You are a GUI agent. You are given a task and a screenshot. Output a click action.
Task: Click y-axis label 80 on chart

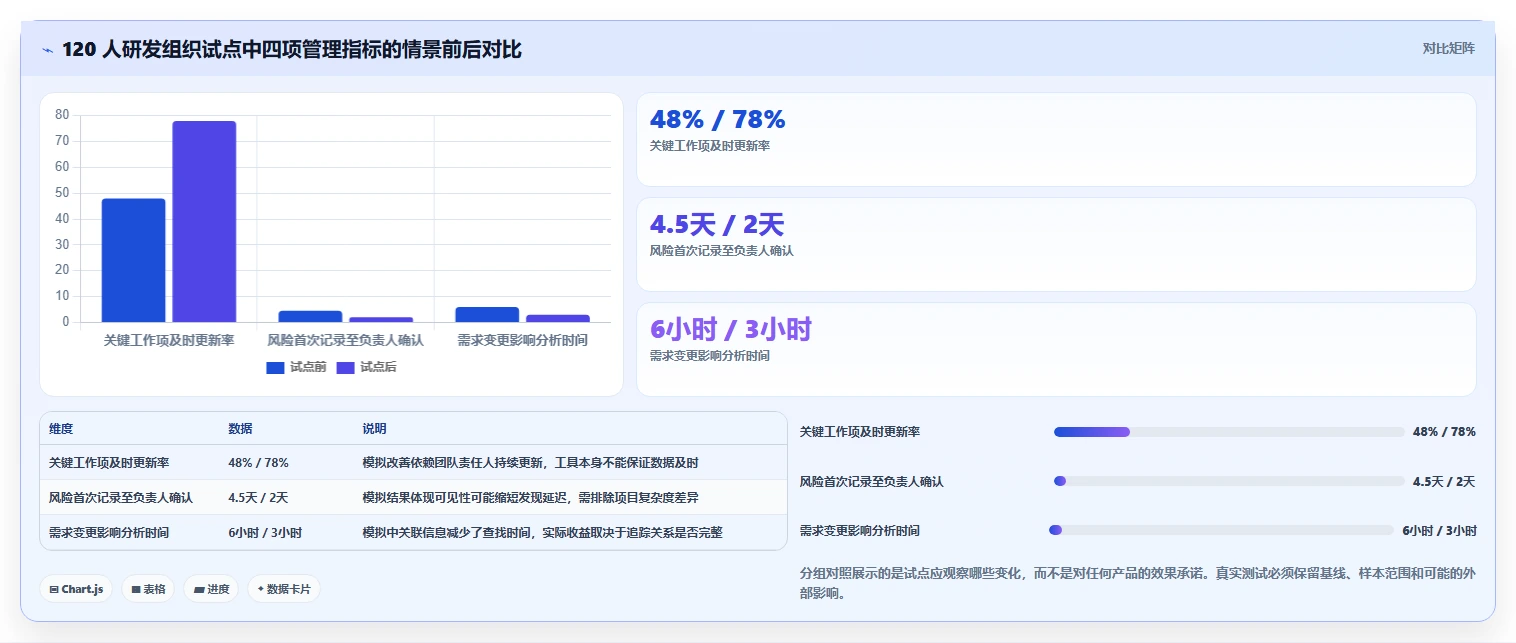[62, 115]
